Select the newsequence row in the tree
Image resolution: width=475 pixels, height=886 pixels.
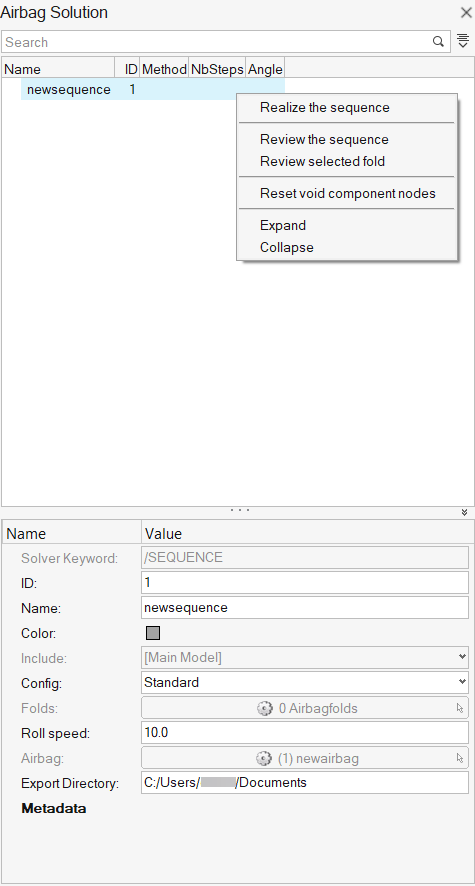153,89
